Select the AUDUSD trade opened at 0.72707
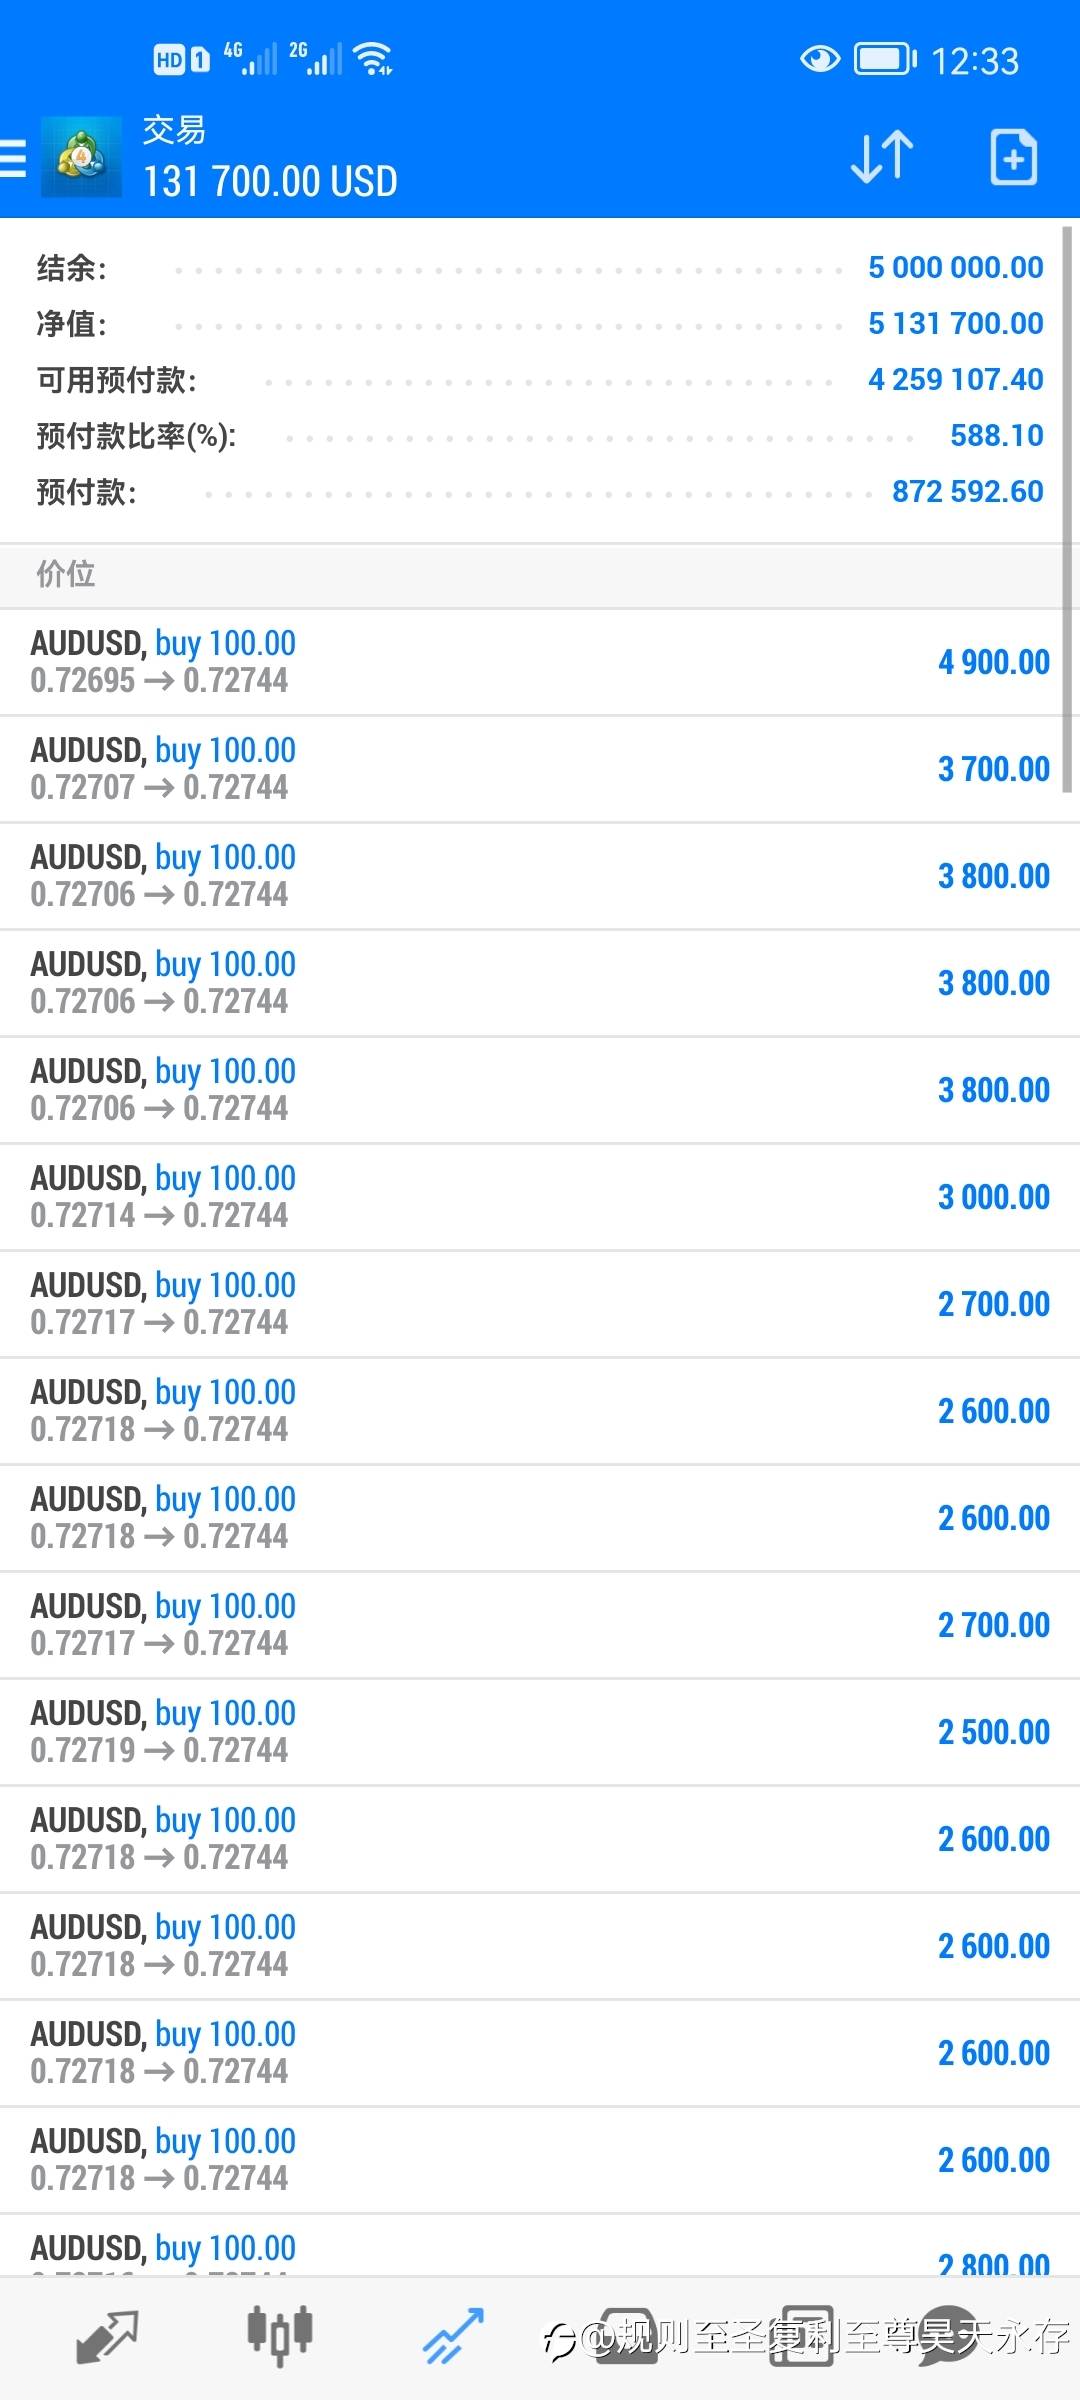Image resolution: width=1080 pixels, height=2400 pixels. pyautogui.click(x=540, y=769)
